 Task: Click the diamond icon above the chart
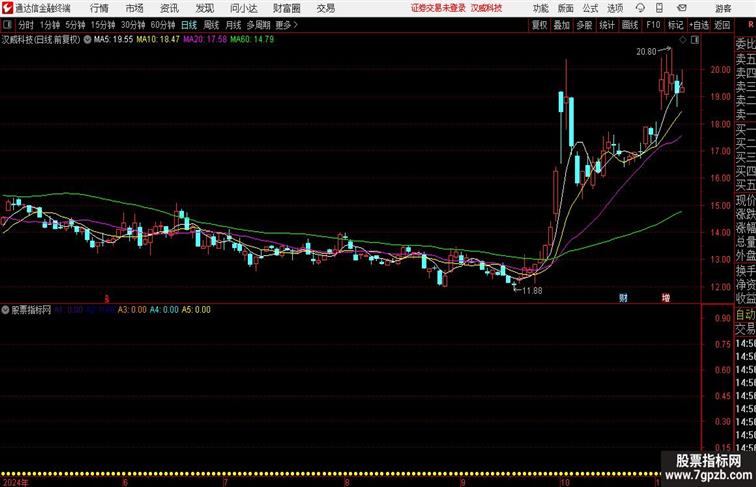click(683, 40)
